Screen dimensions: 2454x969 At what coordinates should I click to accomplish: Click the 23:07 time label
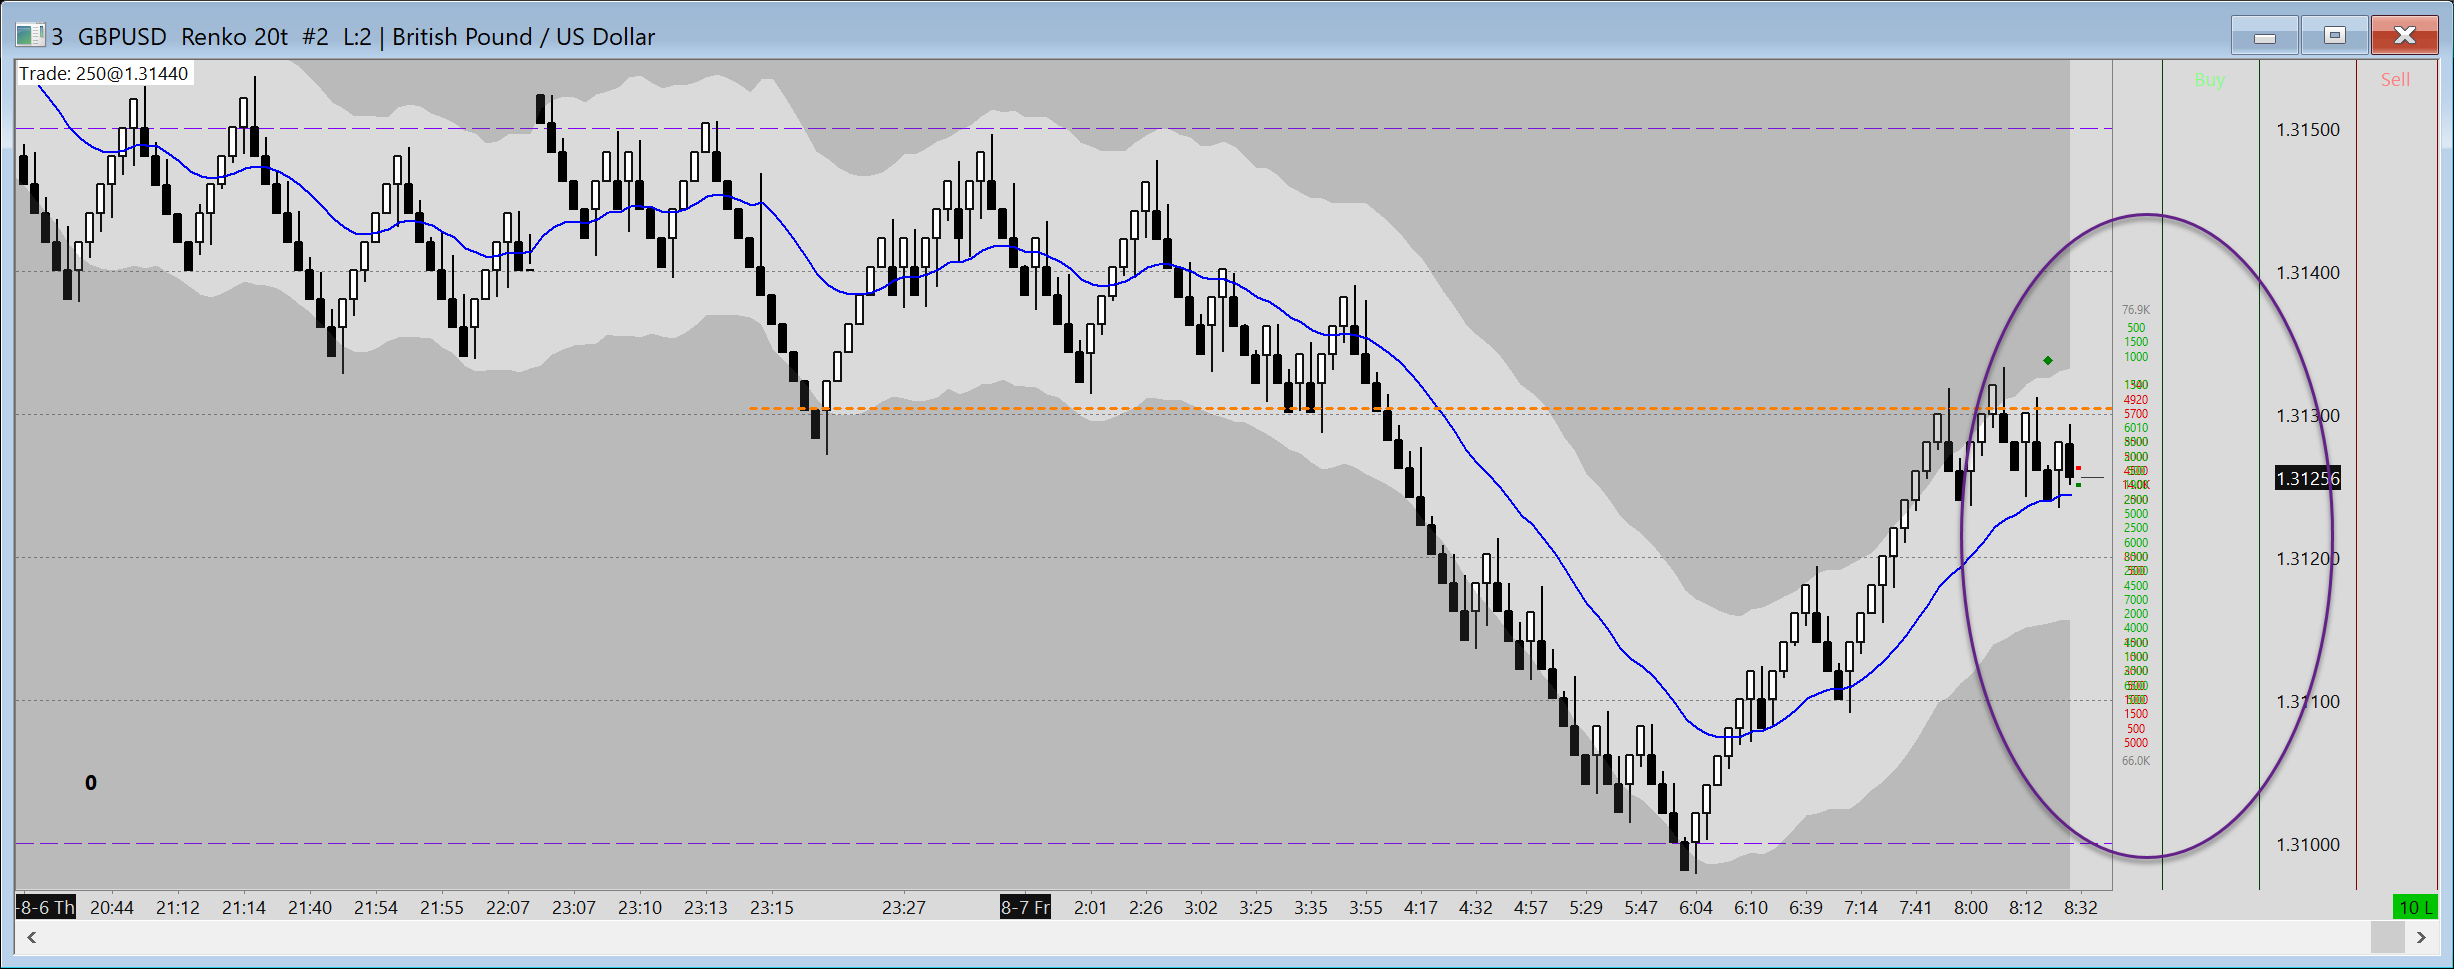coord(574,907)
